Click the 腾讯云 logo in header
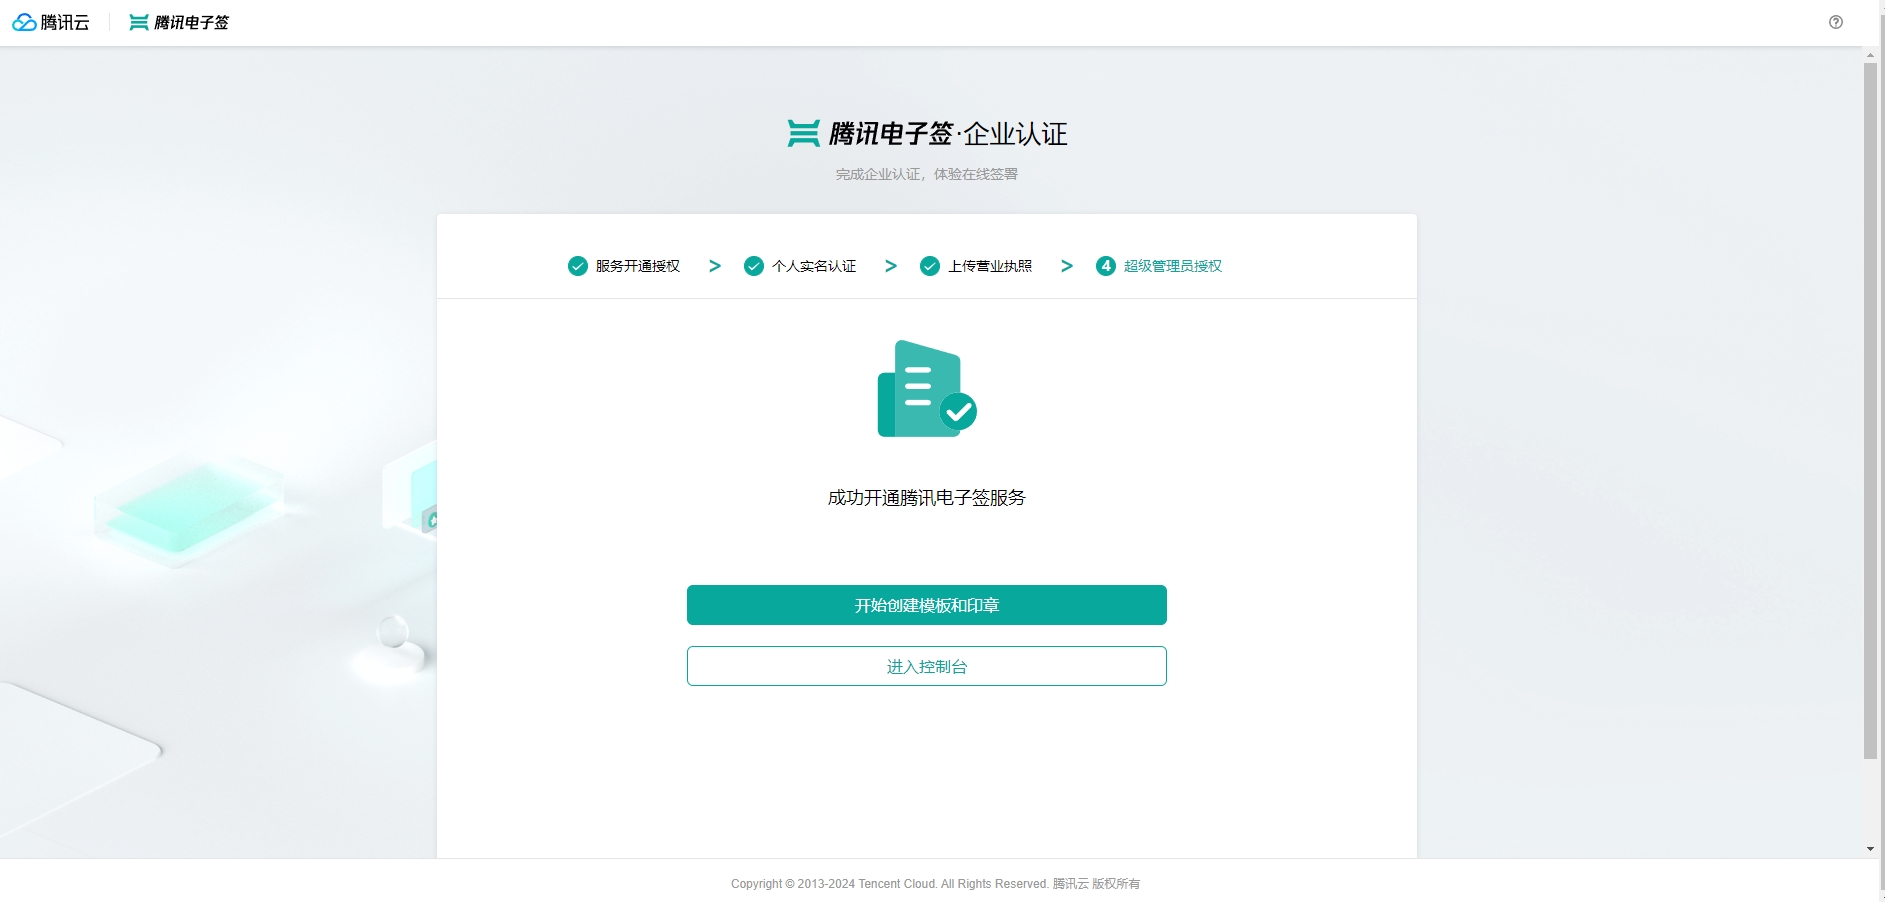The image size is (1885, 902). (50, 22)
